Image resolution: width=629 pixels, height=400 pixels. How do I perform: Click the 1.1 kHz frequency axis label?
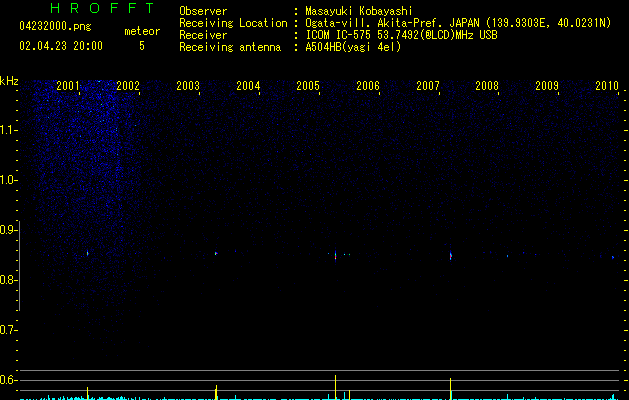pos(8,130)
